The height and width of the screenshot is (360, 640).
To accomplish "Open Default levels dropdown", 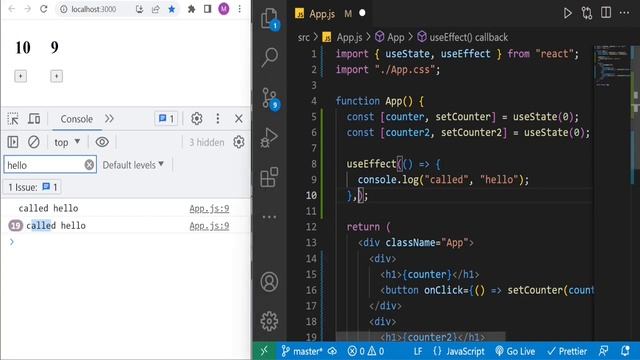I will (x=133, y=165).
